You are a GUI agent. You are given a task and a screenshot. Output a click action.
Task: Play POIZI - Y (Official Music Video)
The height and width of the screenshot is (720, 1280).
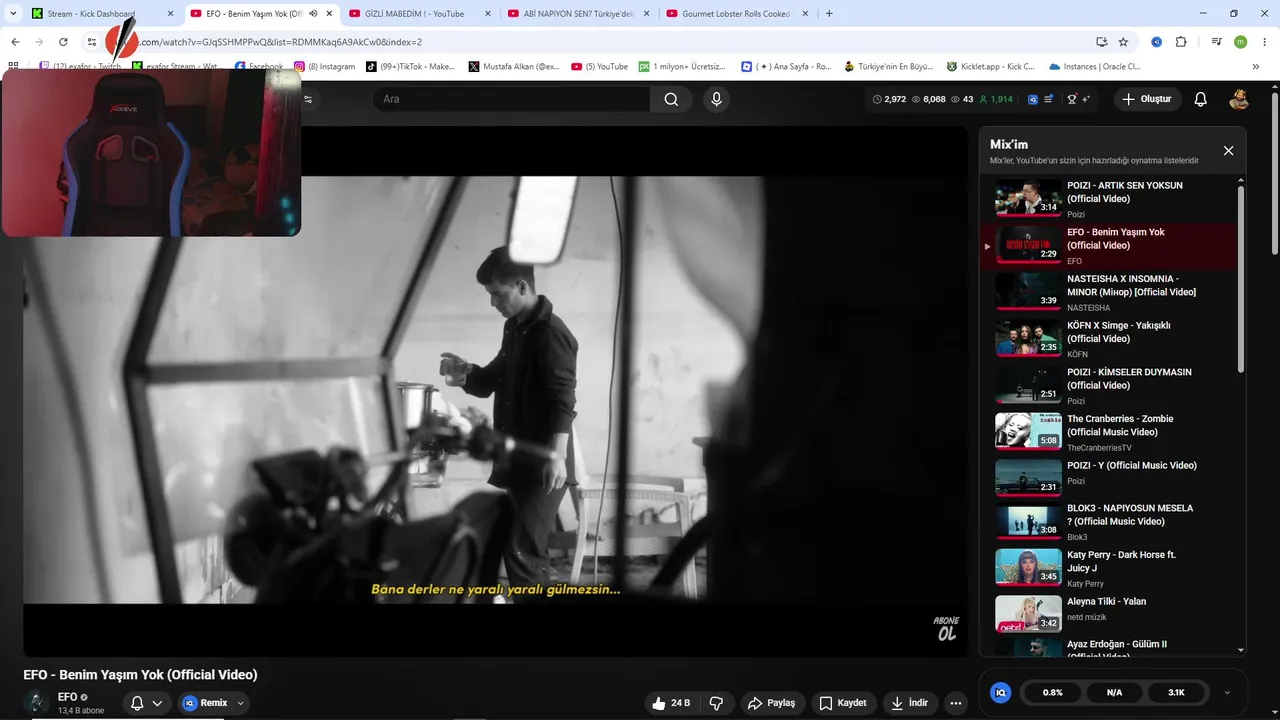coord(1110,479)
